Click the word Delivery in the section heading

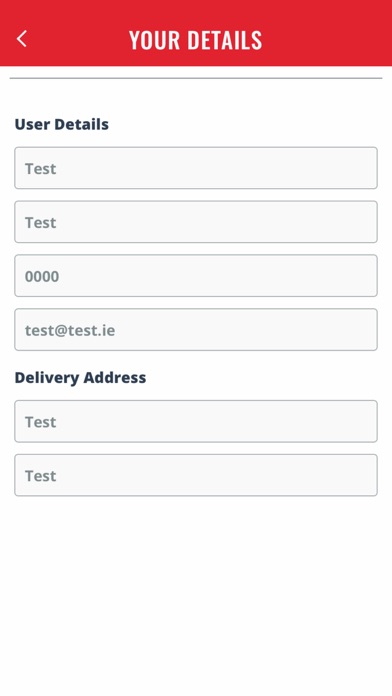47,378
